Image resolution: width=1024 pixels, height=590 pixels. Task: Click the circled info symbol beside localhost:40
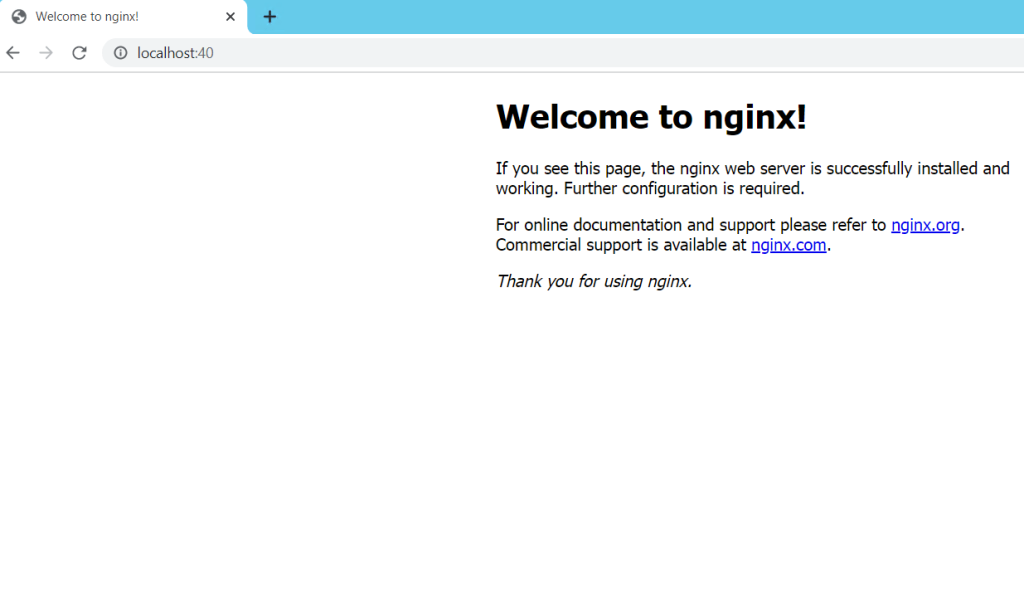click(x=119, y=52)
